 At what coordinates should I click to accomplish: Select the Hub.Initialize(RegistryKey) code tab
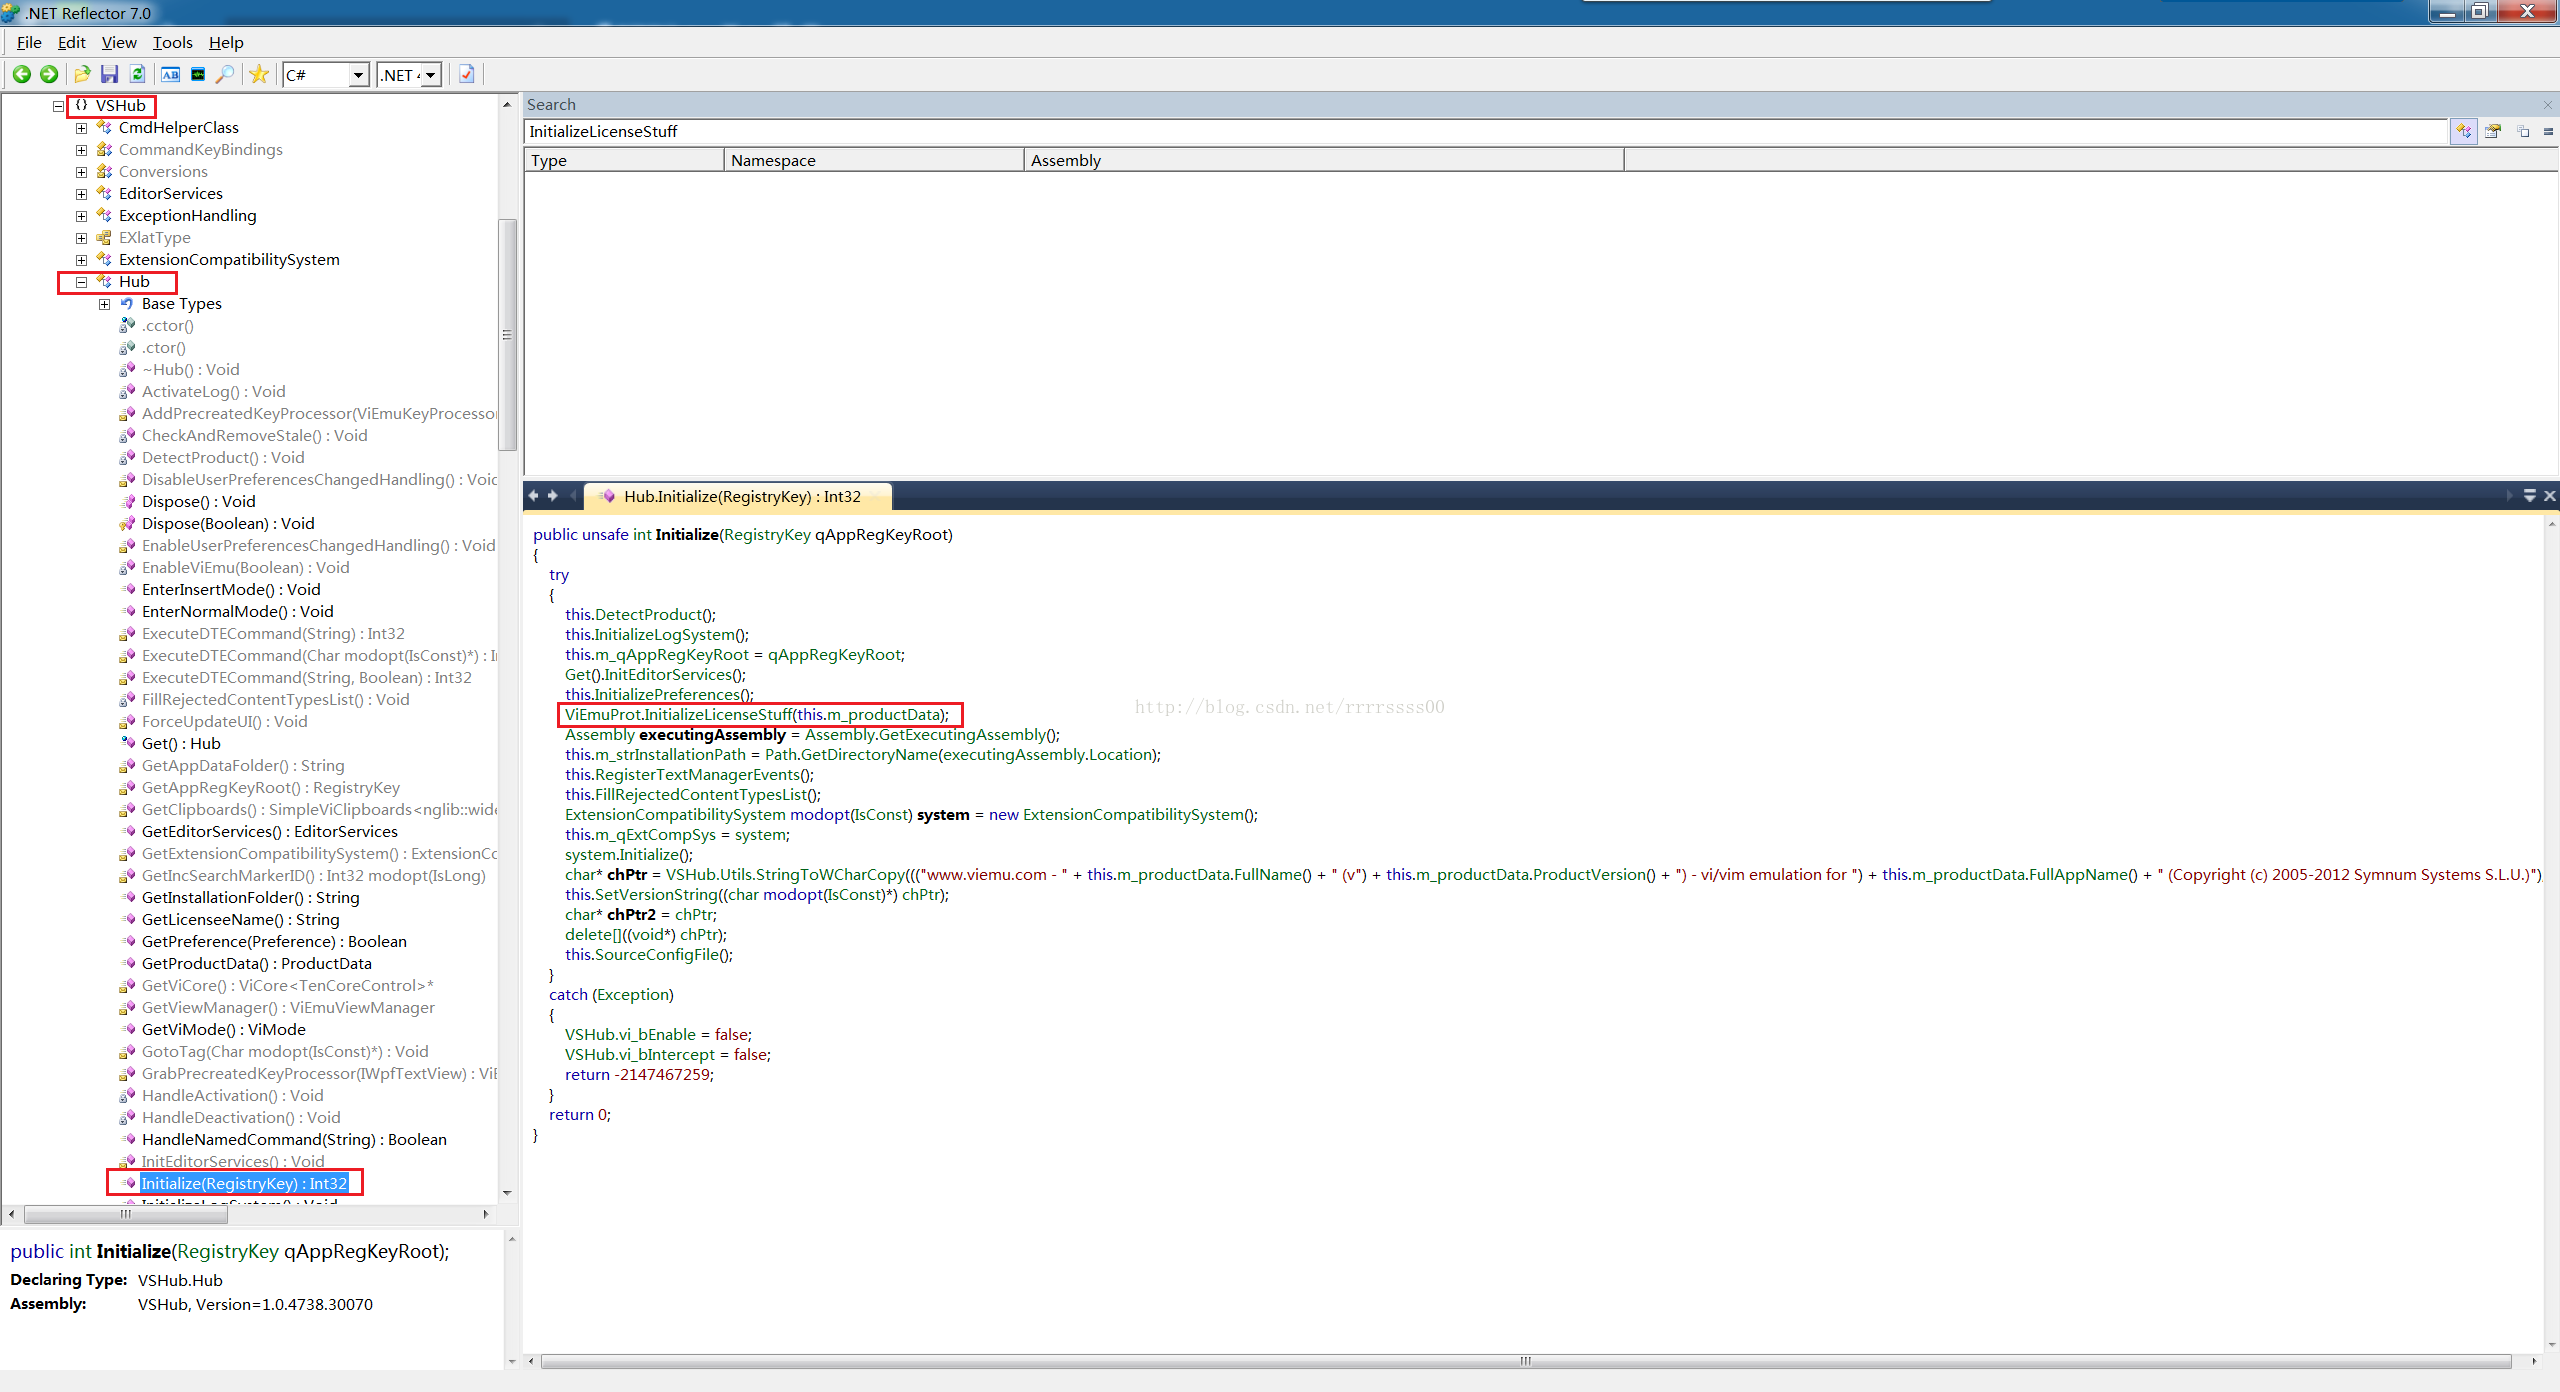click(x=740, y=496)
